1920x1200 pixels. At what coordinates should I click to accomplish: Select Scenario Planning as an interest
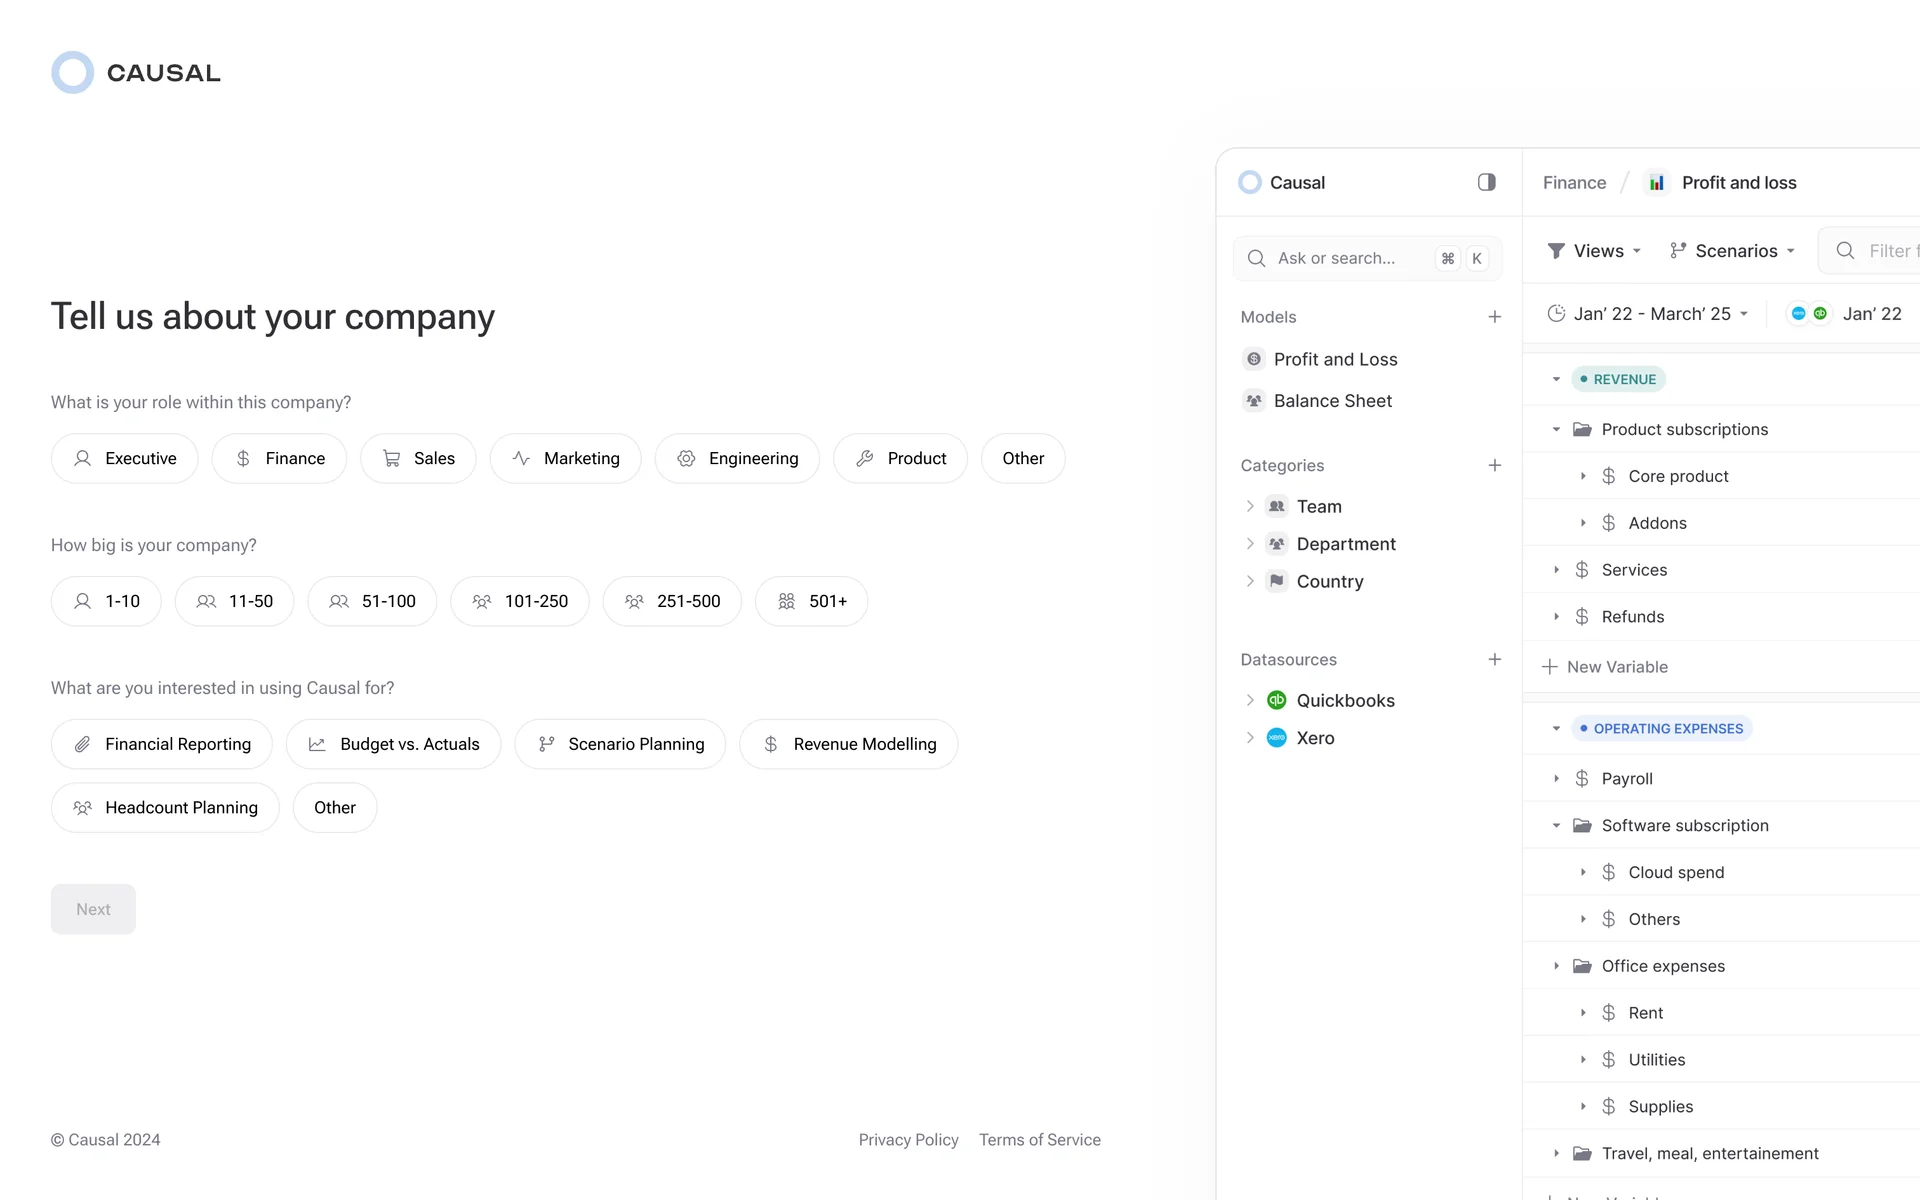(620, 744)
